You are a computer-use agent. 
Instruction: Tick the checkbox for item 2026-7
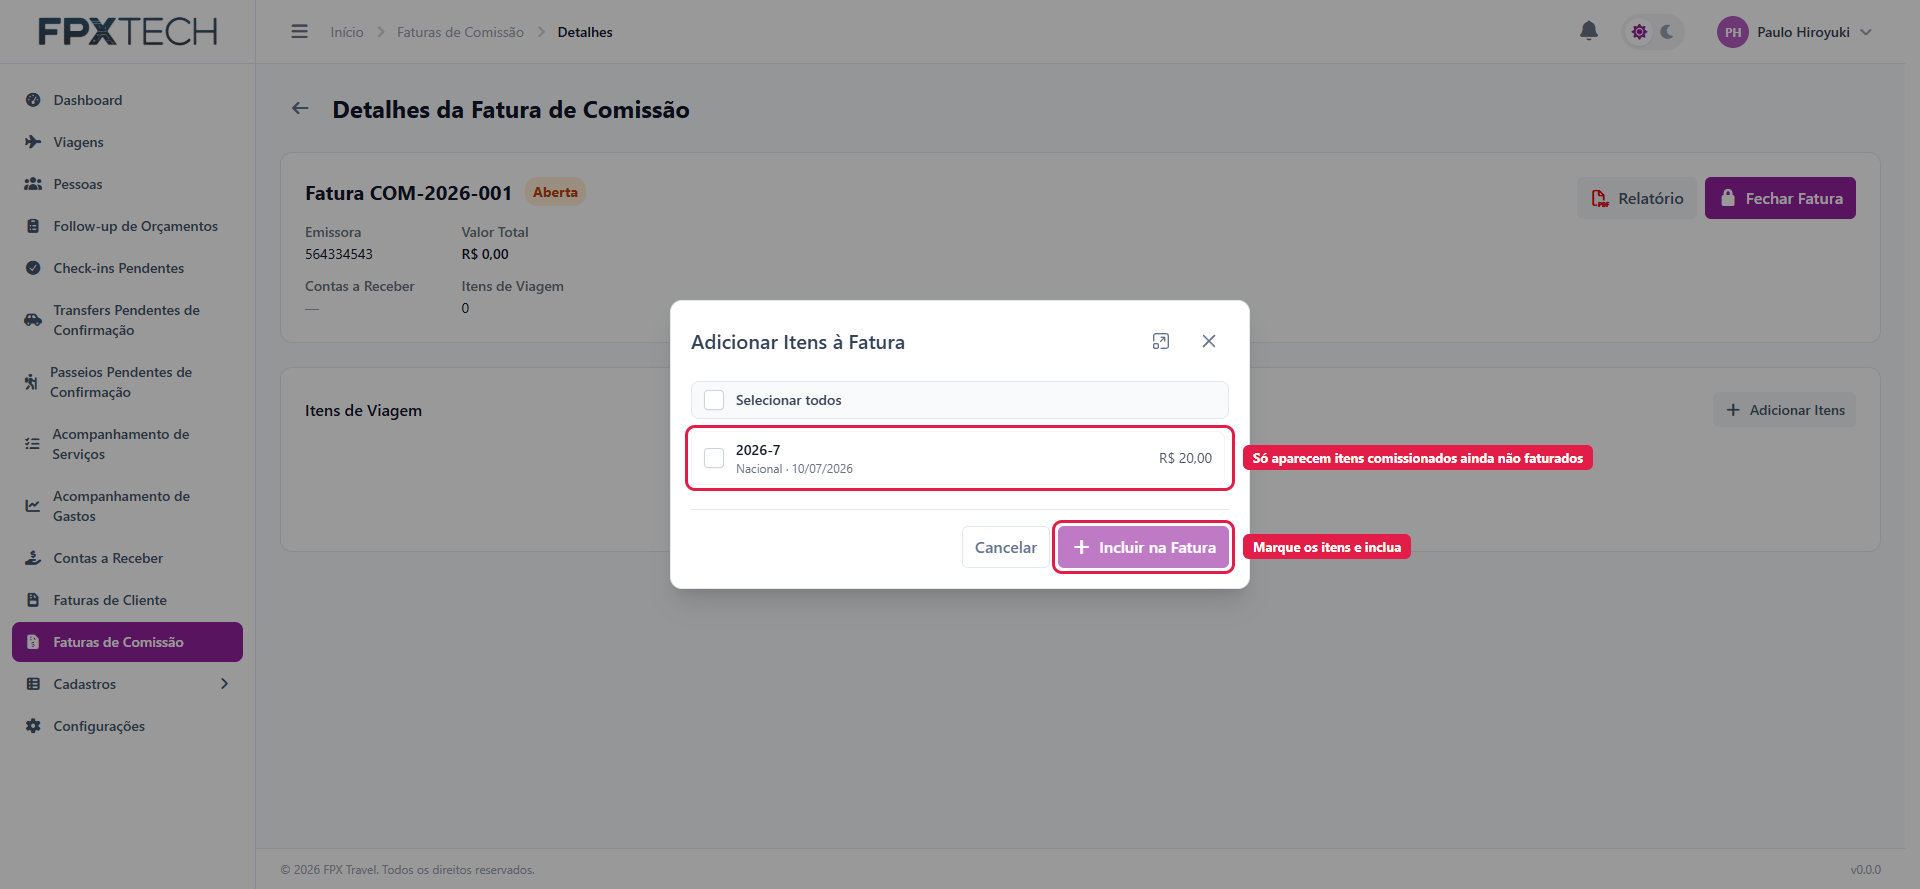coord(714,458)
